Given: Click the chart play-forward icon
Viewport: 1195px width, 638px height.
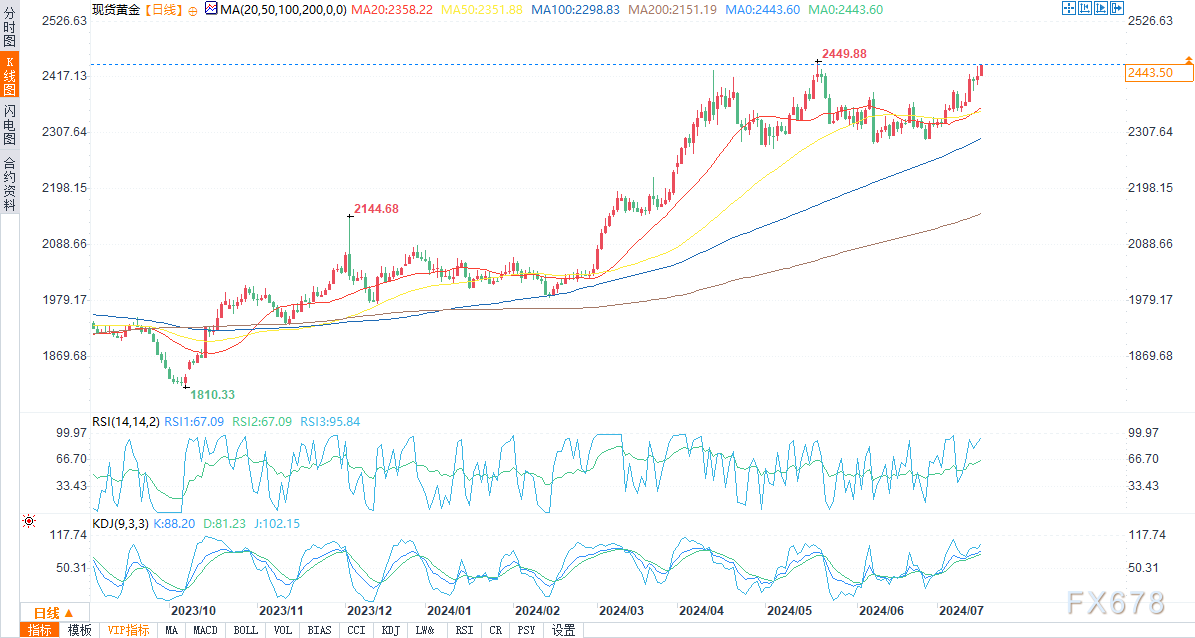Looking at the screenshot, I should 1101,9.
